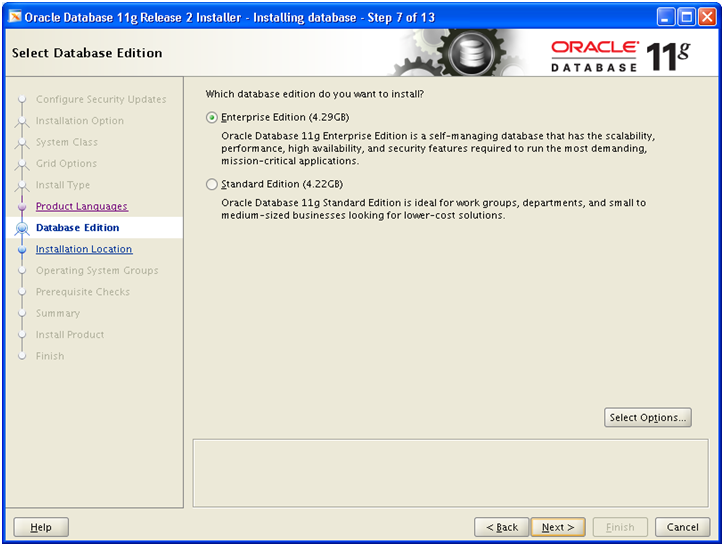Click the 'Finish' step text in sidebar
This screenshot has height=546, width=724.
coord(50,356)
